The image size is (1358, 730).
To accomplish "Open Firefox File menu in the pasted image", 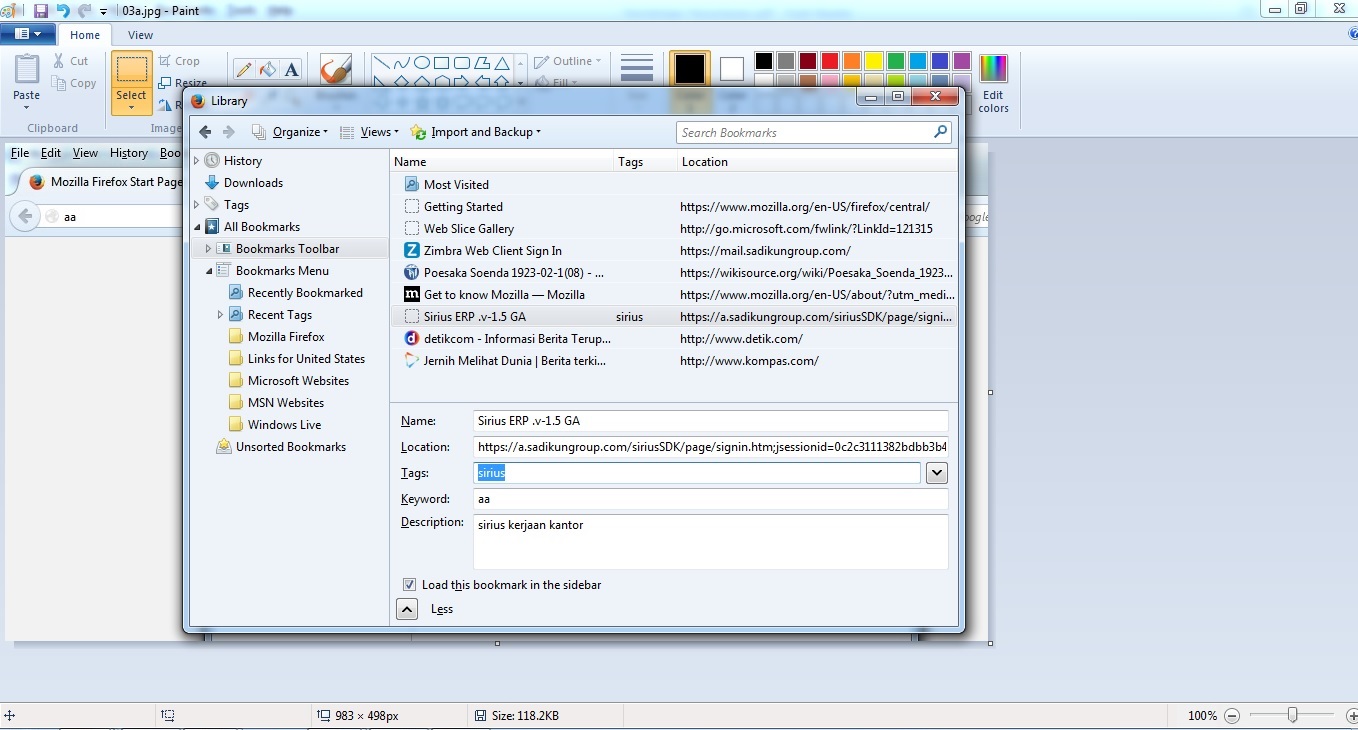I will tap(20, 153).
